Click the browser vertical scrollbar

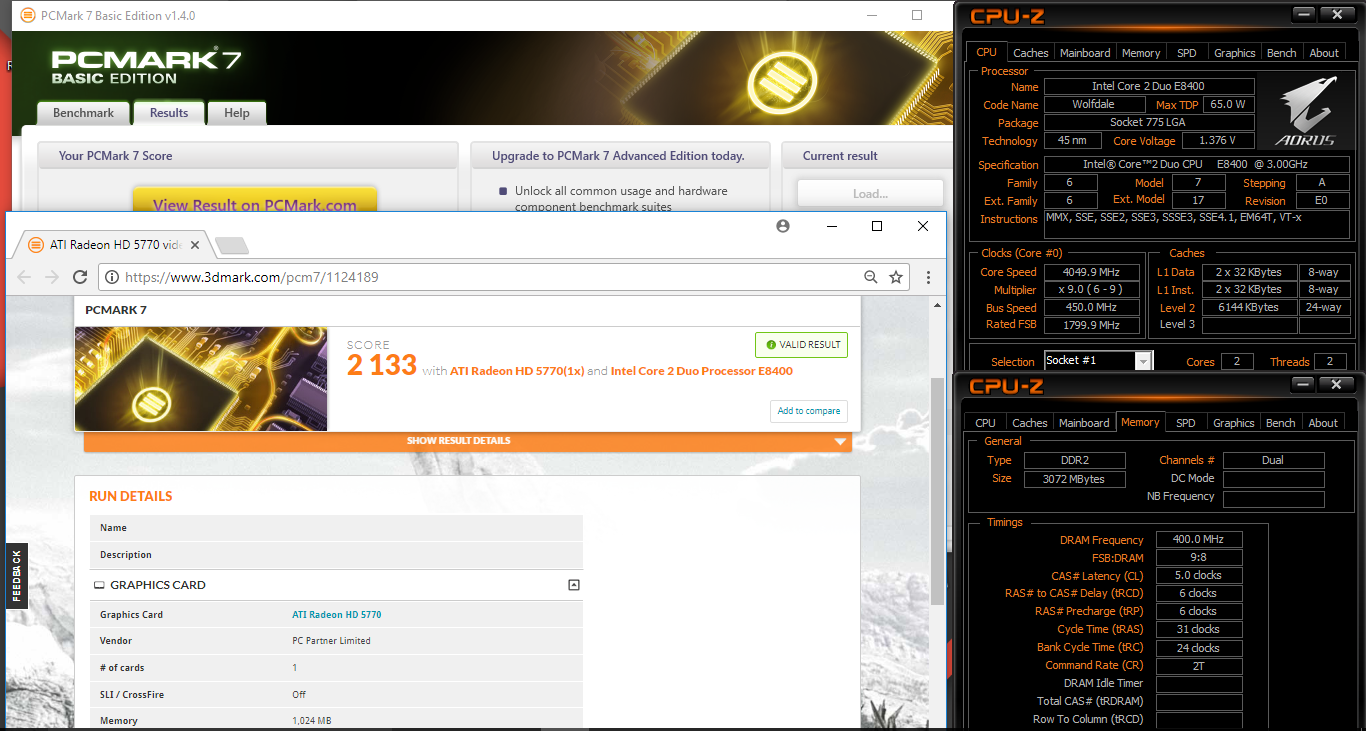(x=937, y=490)
